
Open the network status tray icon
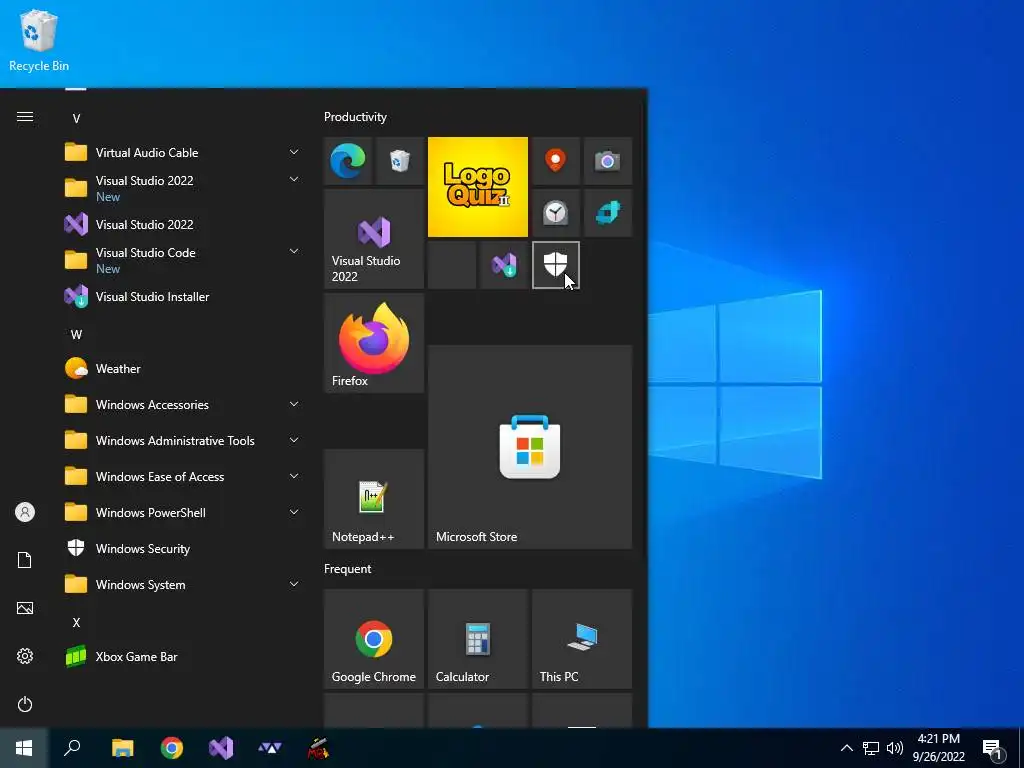pyautogui.click(x=871, y=748)
